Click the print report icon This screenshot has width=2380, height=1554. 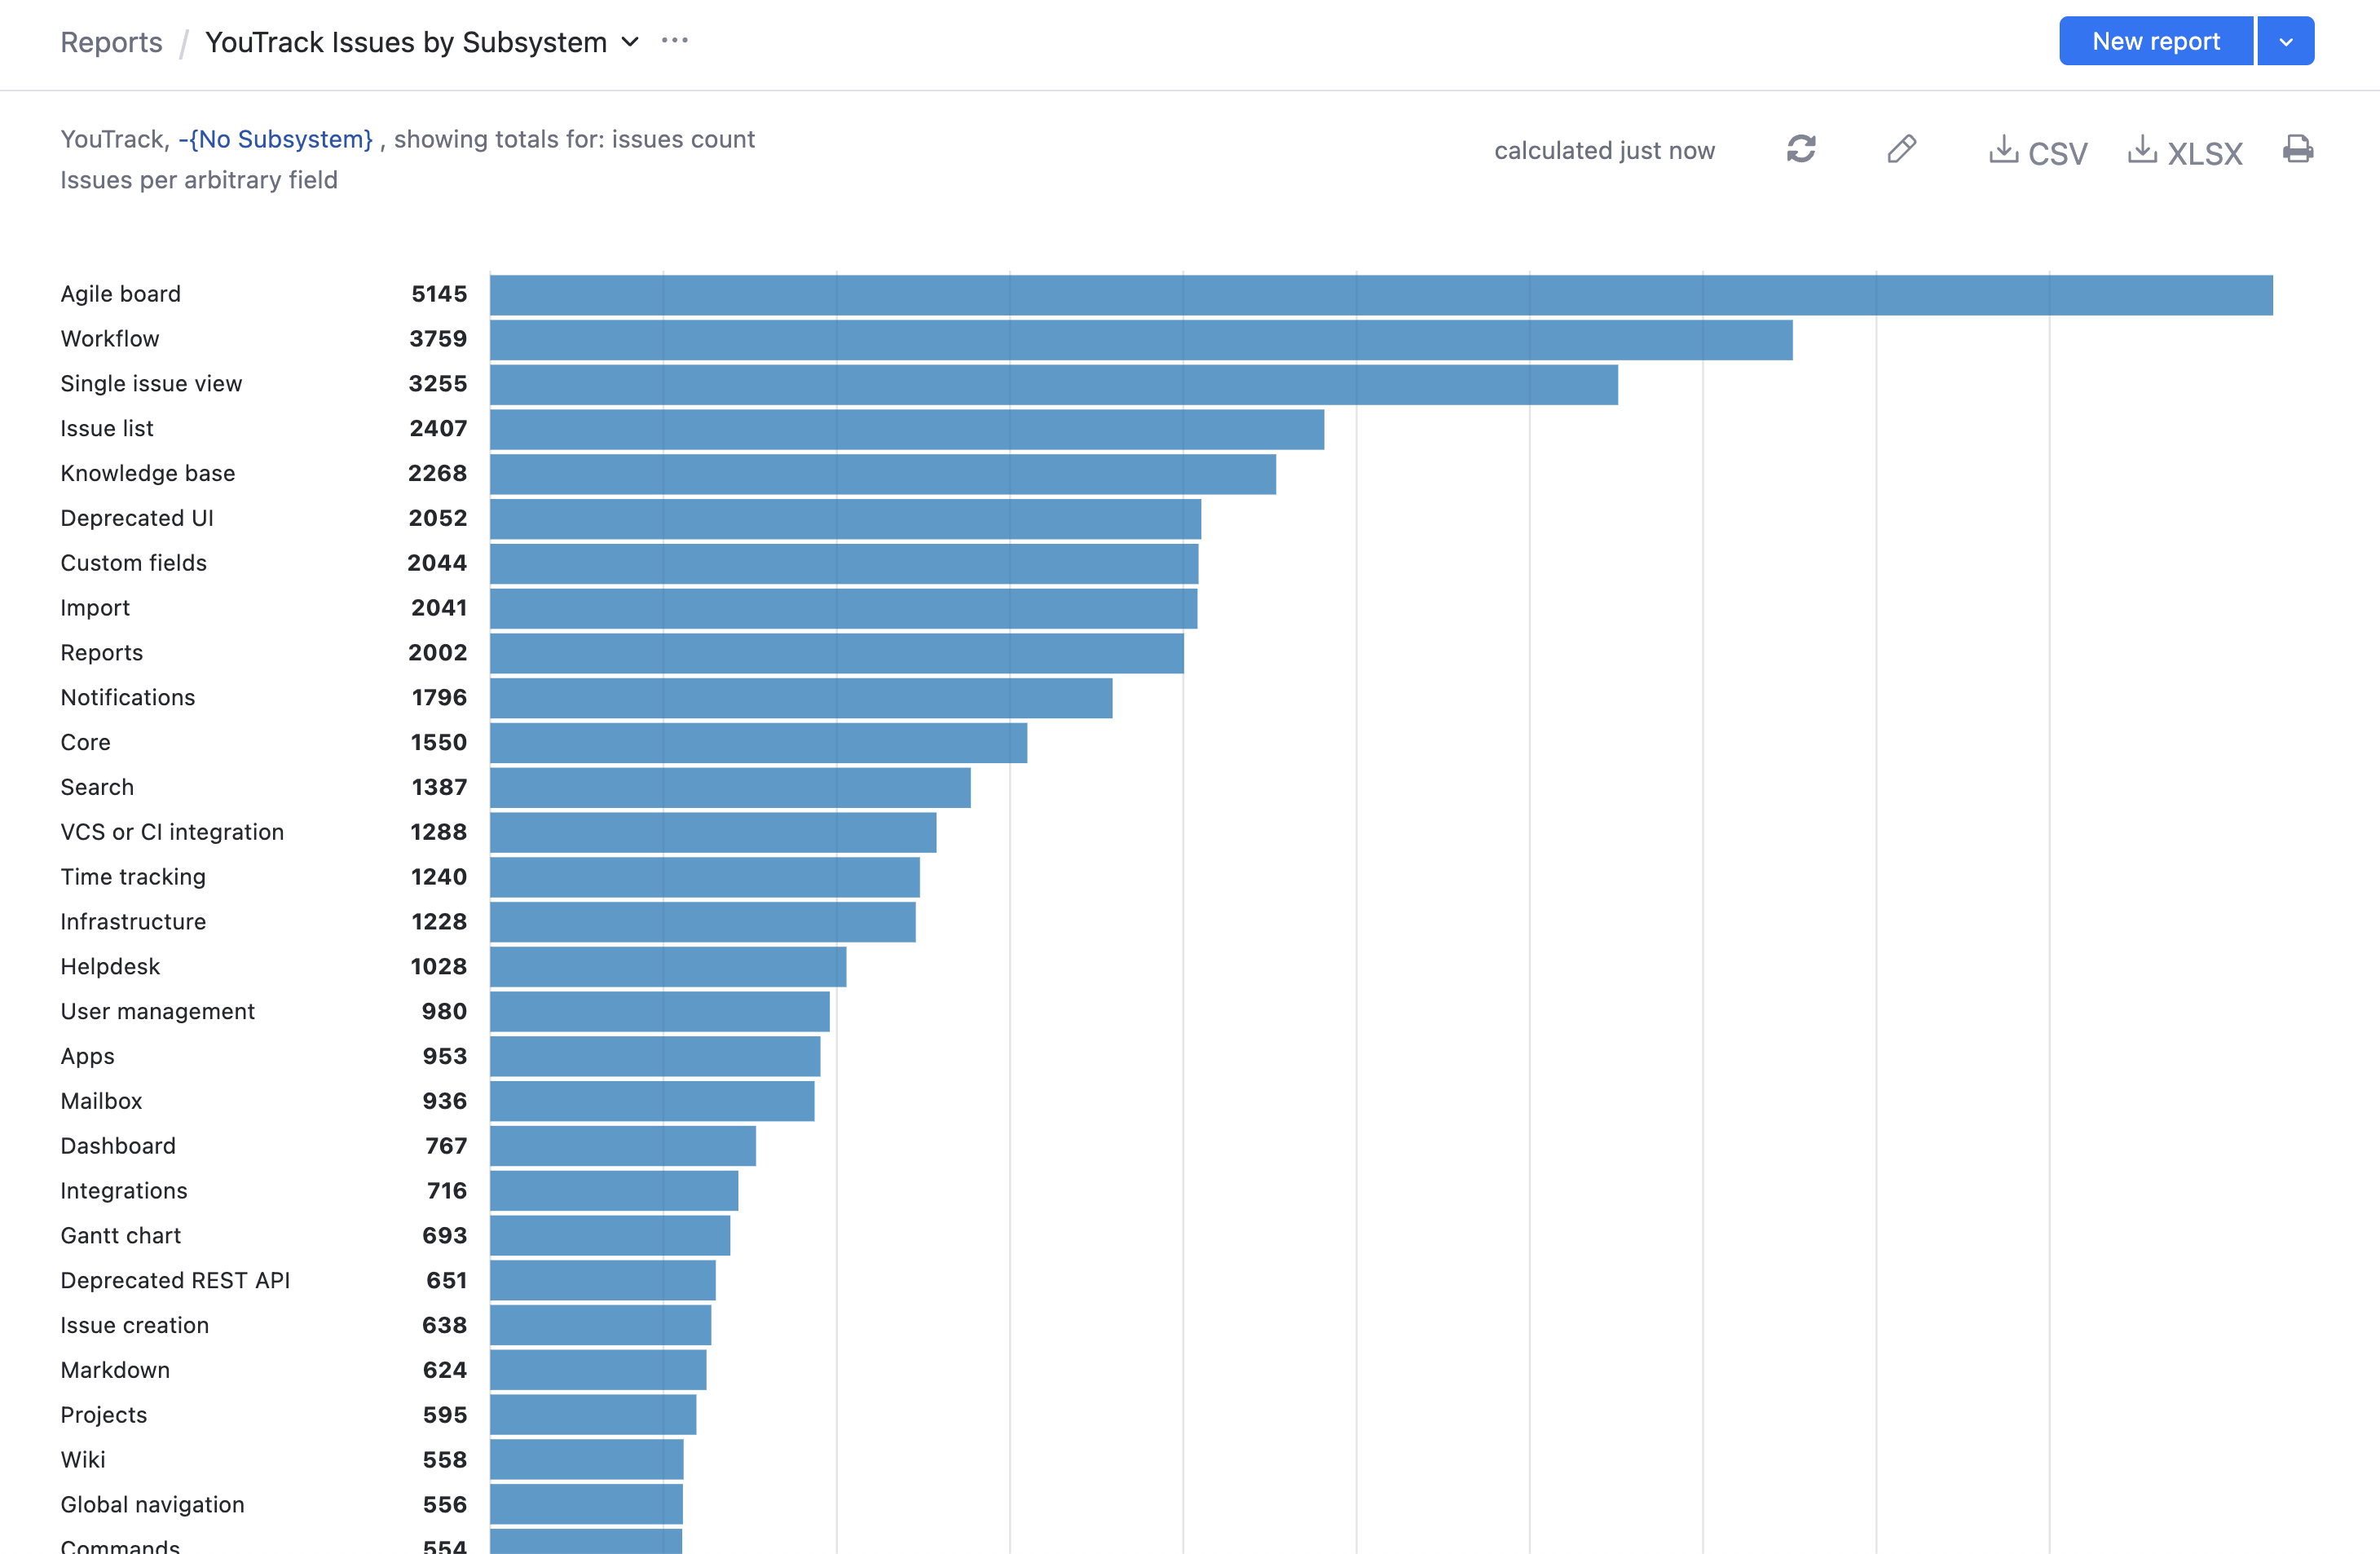pos(2297,148)
